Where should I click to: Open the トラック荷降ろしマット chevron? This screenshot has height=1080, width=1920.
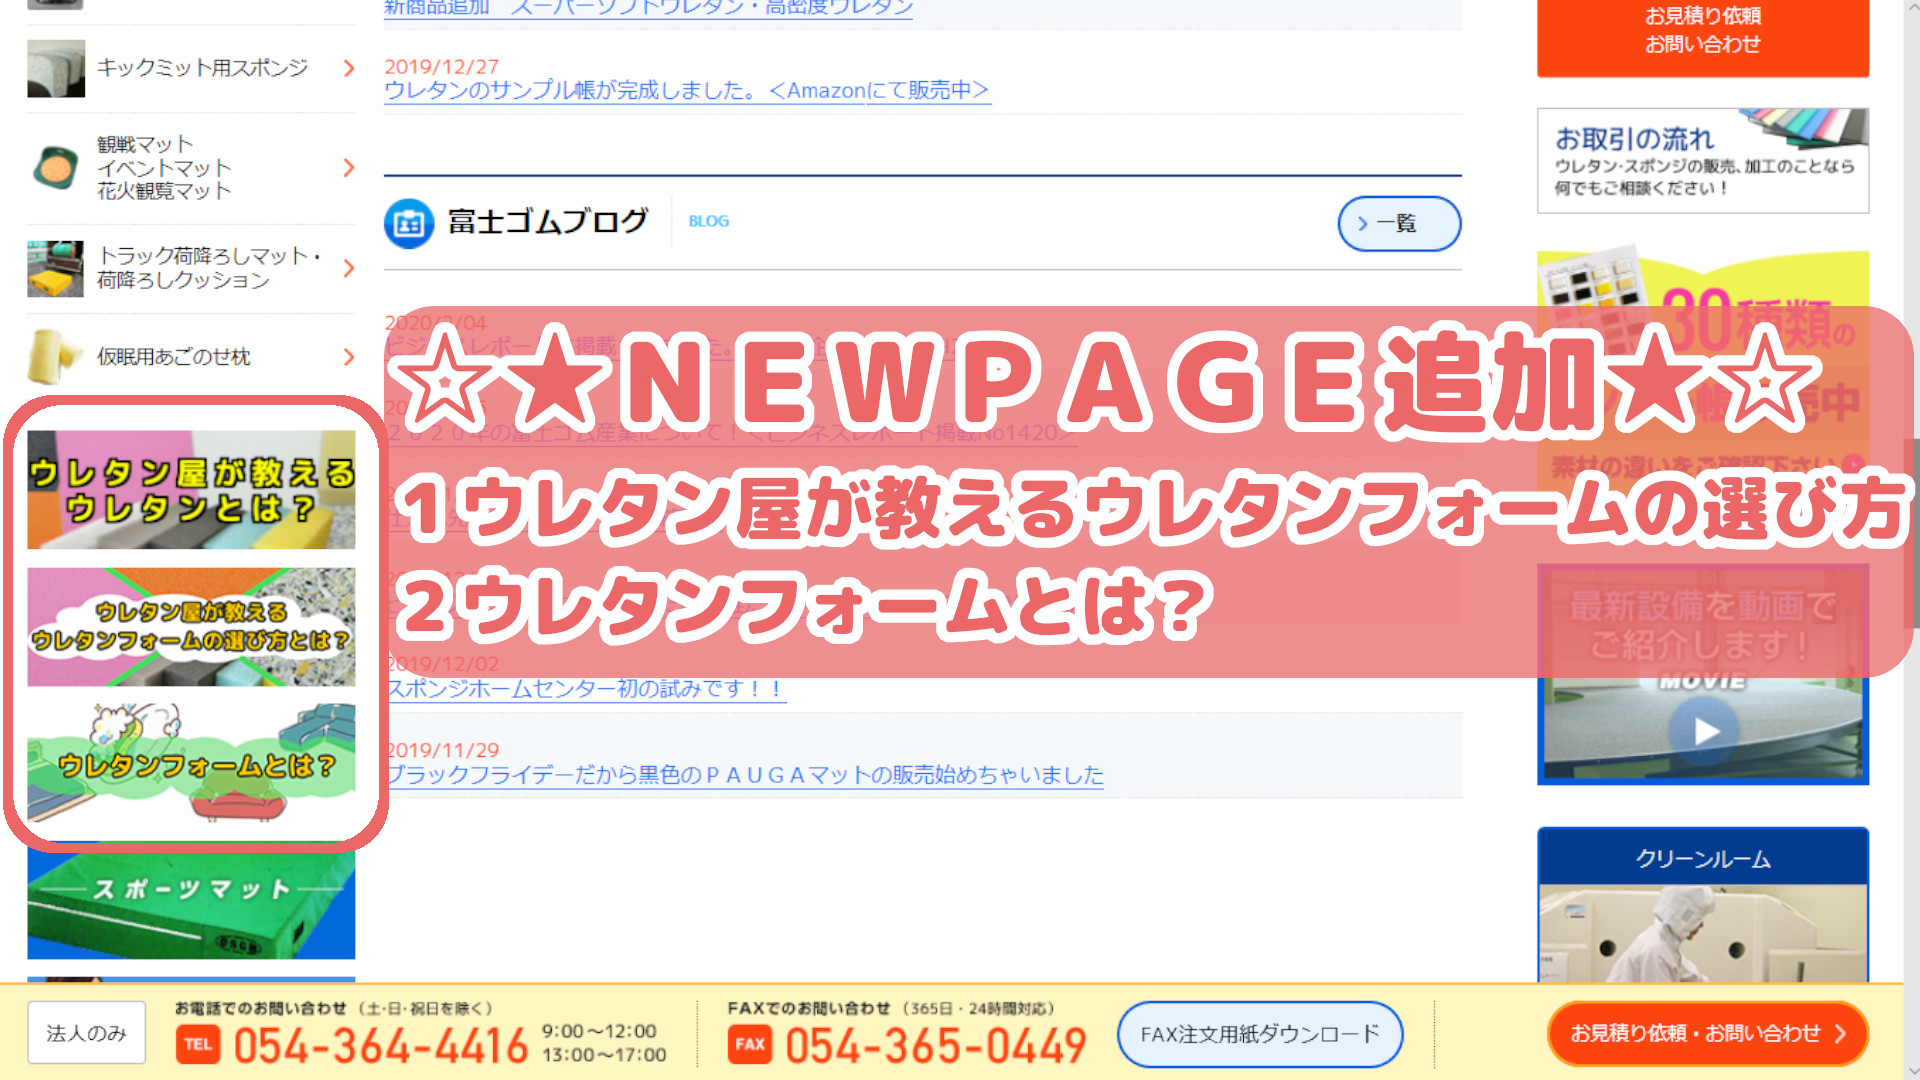[x=349, y=268]
